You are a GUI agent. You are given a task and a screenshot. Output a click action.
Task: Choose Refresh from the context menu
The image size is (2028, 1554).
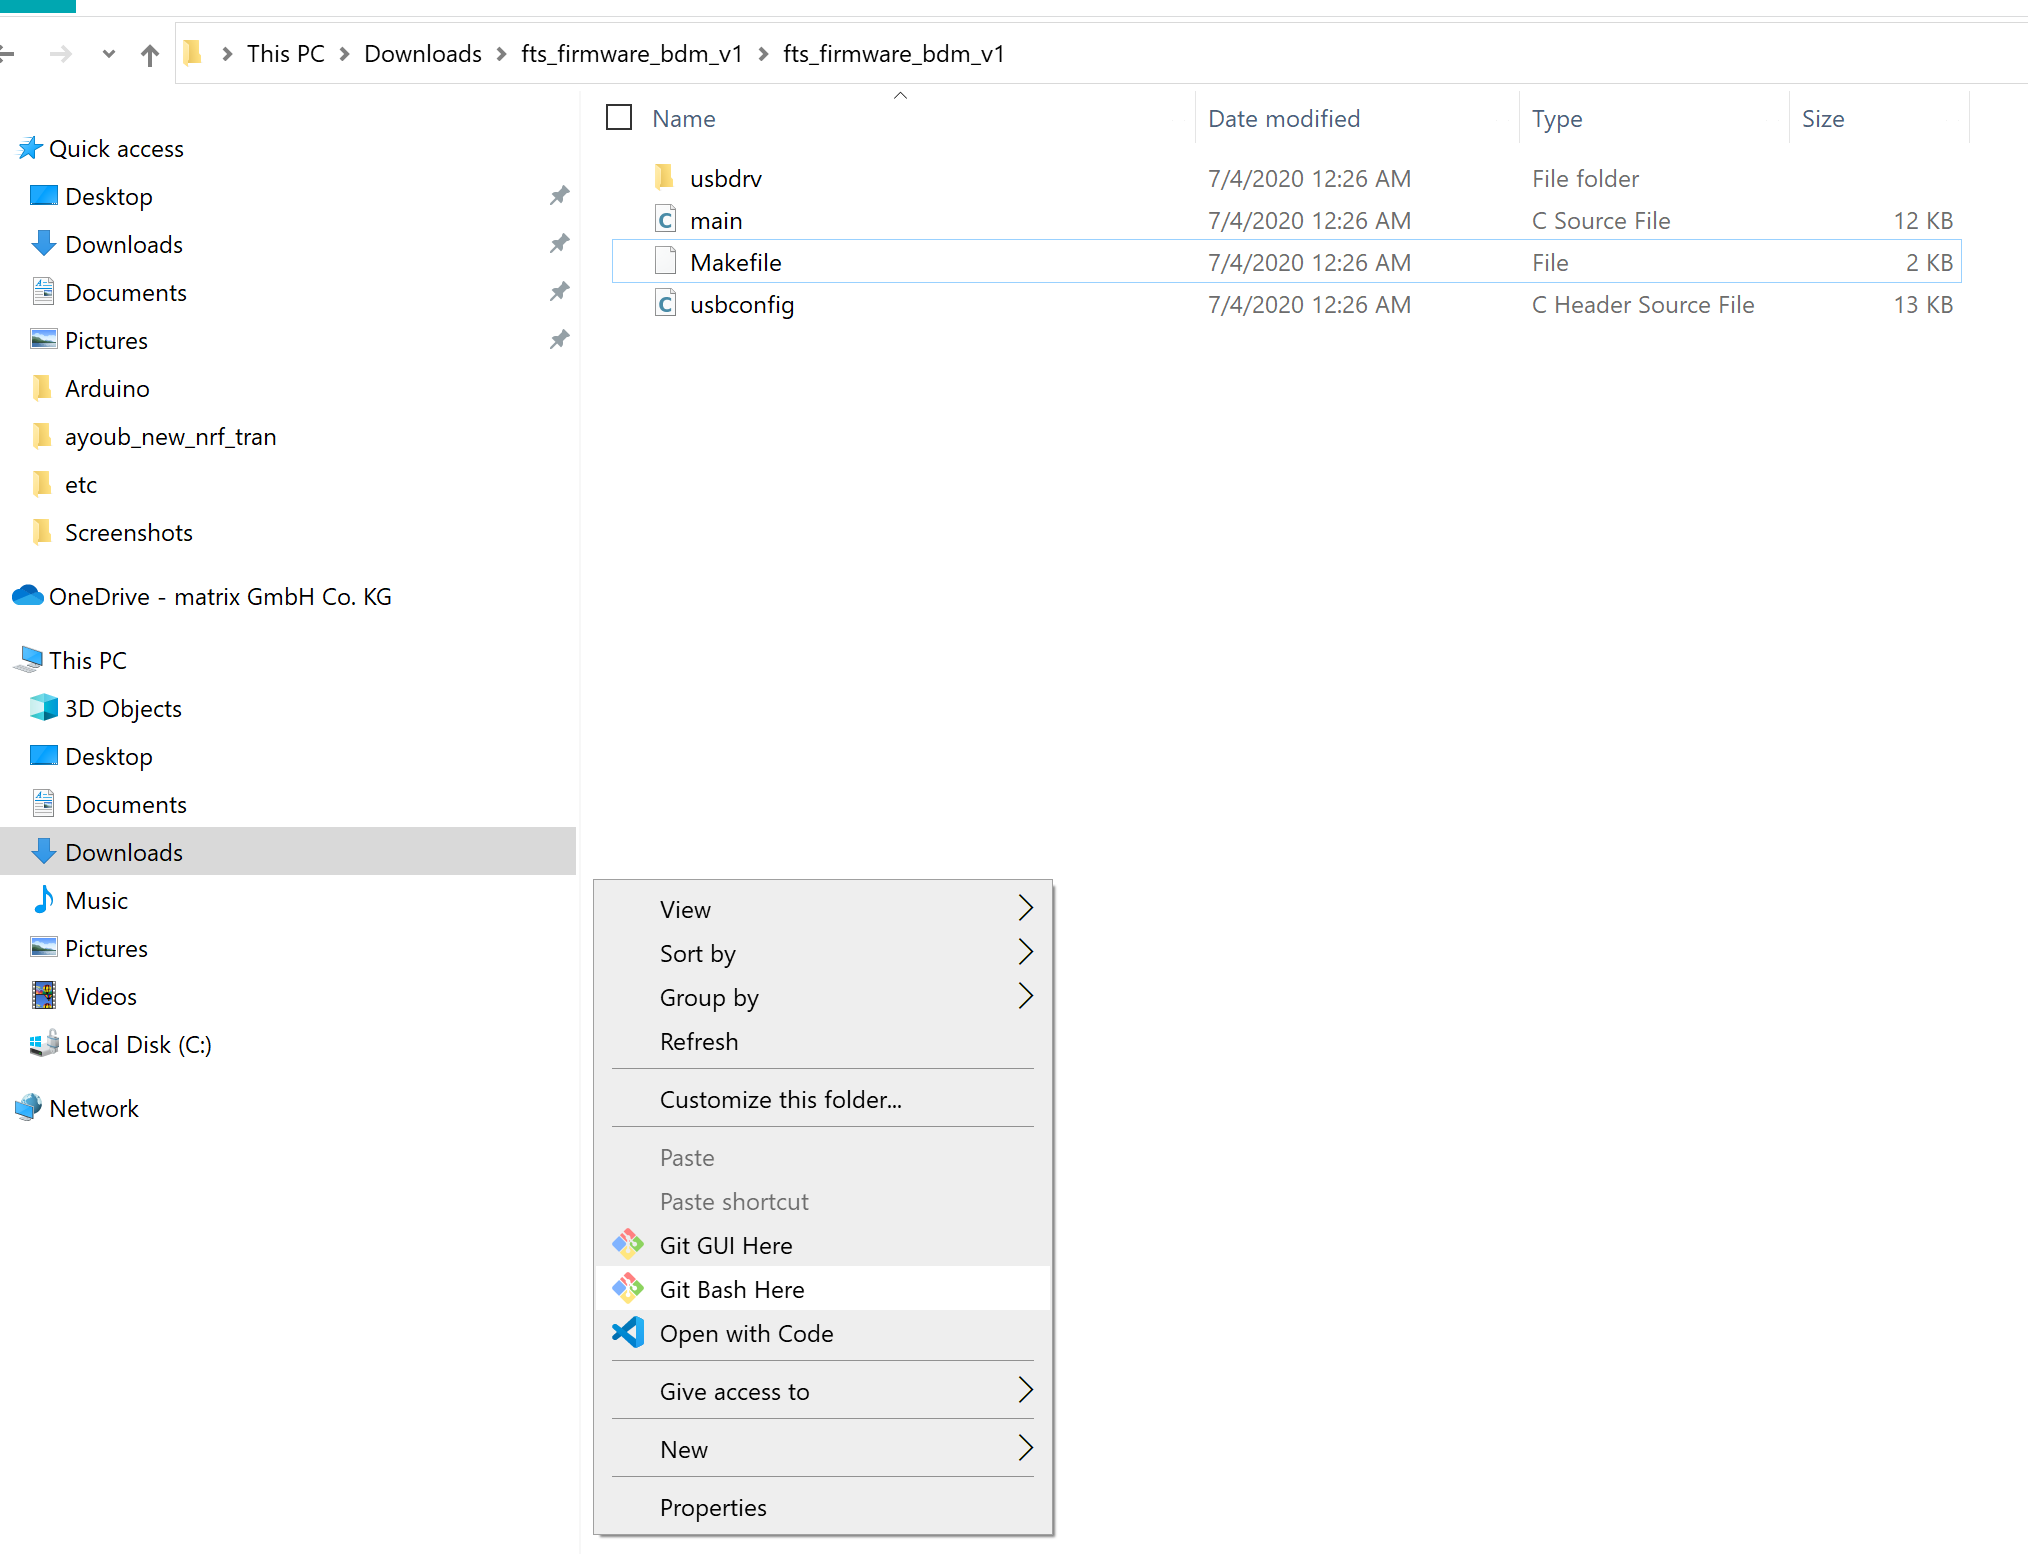click(x=699, y=1041)
